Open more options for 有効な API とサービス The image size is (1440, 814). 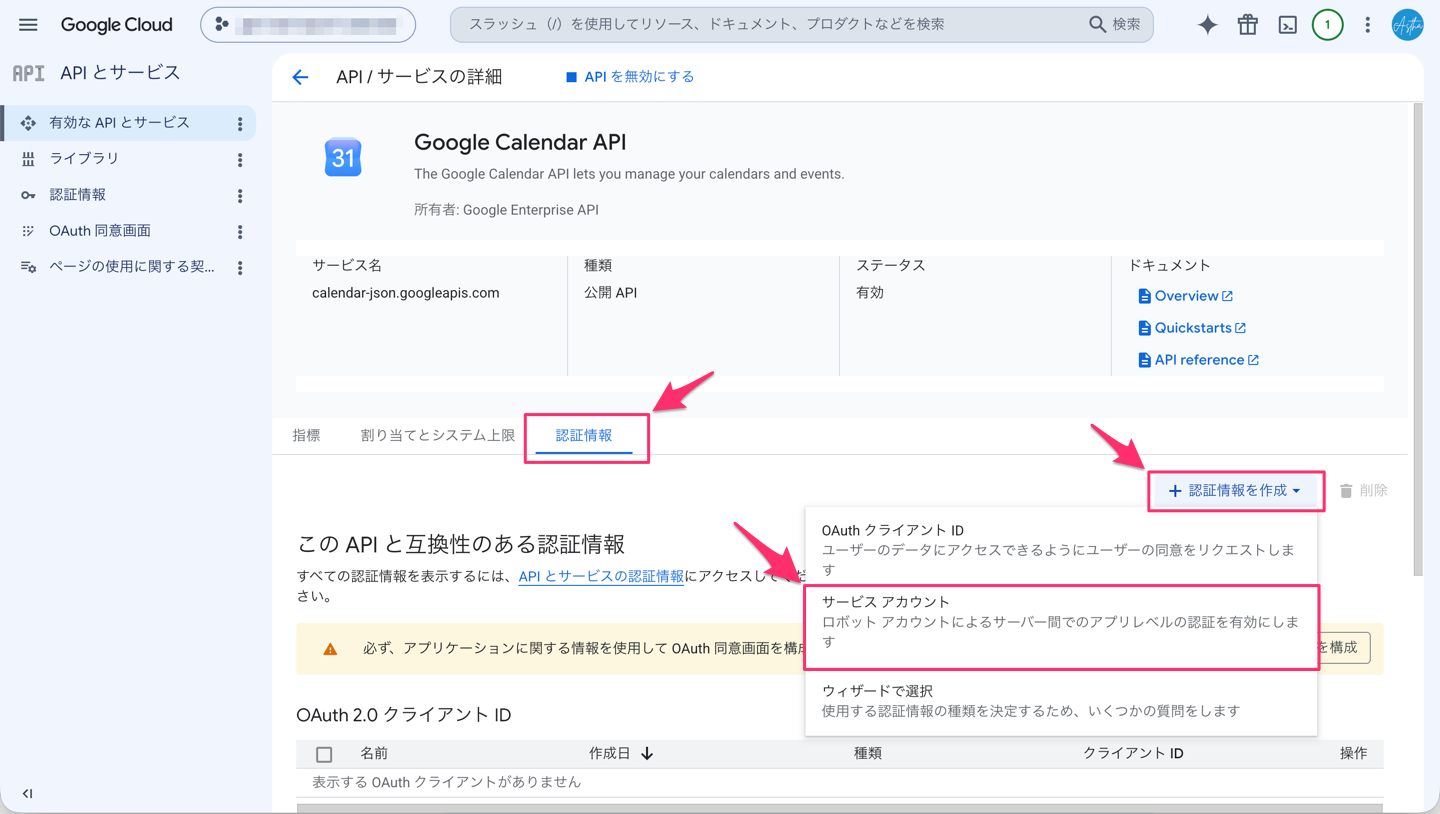point(240,124)
